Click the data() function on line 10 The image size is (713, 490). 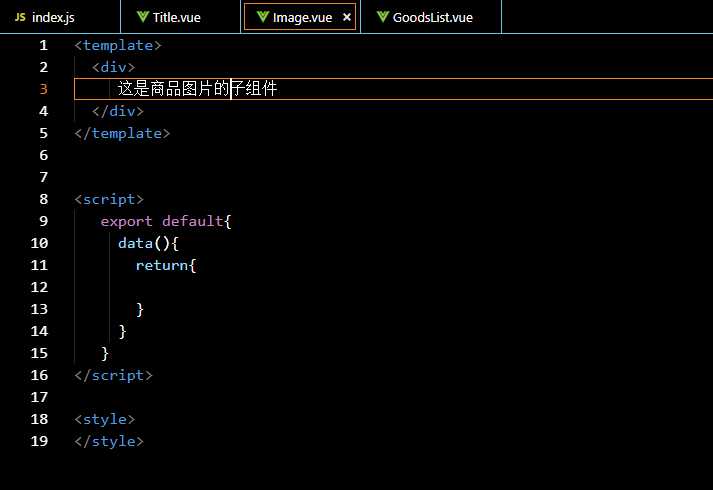[x=144, y=243]
